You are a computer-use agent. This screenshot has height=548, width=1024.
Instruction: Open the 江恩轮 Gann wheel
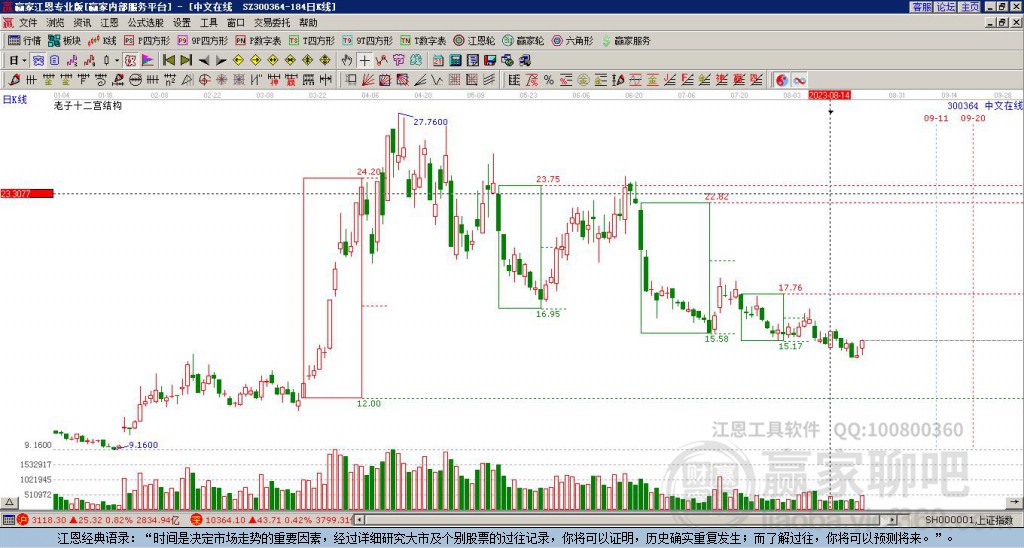pyautogui.click(x=475, y=40)
